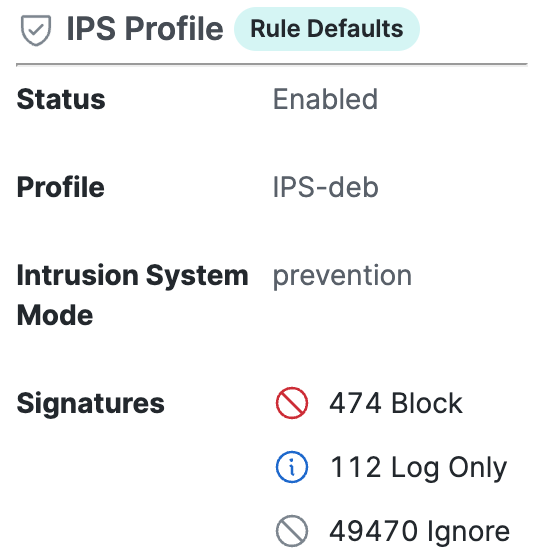Open the 474 Block signatures count

pyautogui.click(x=396, y=403)
